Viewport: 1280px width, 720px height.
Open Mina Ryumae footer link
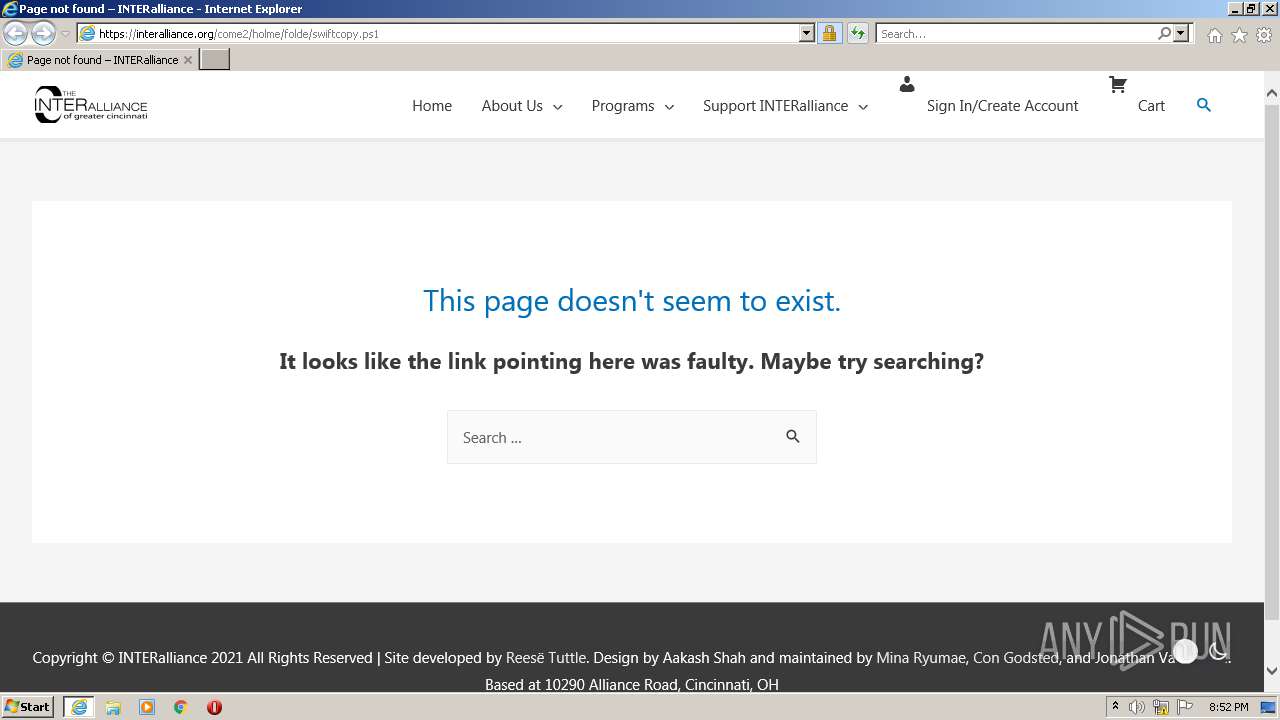(x=920, y=657)
